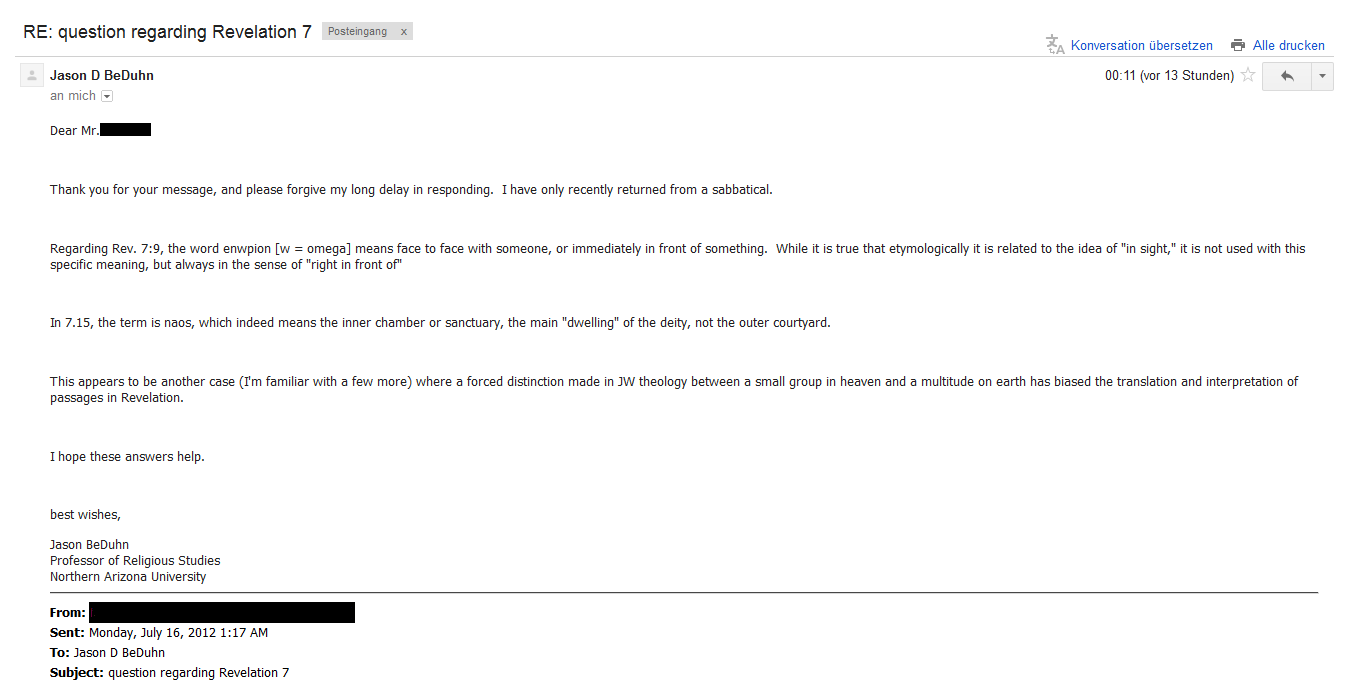Click the paragraph about Rev. 7:9
The height and width of the screenshot is (693, 1347).
[x=677, y=257]
